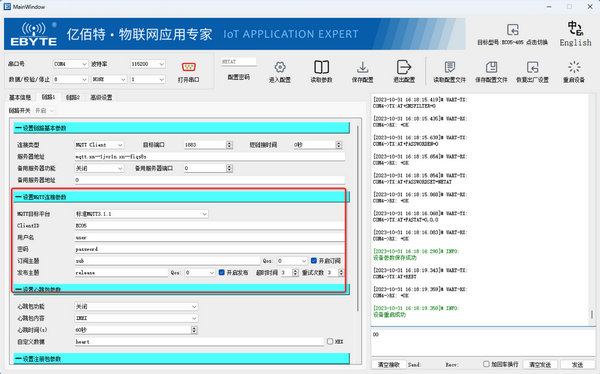Click the EBYTE logo in the banner

(x=34, y=34)
